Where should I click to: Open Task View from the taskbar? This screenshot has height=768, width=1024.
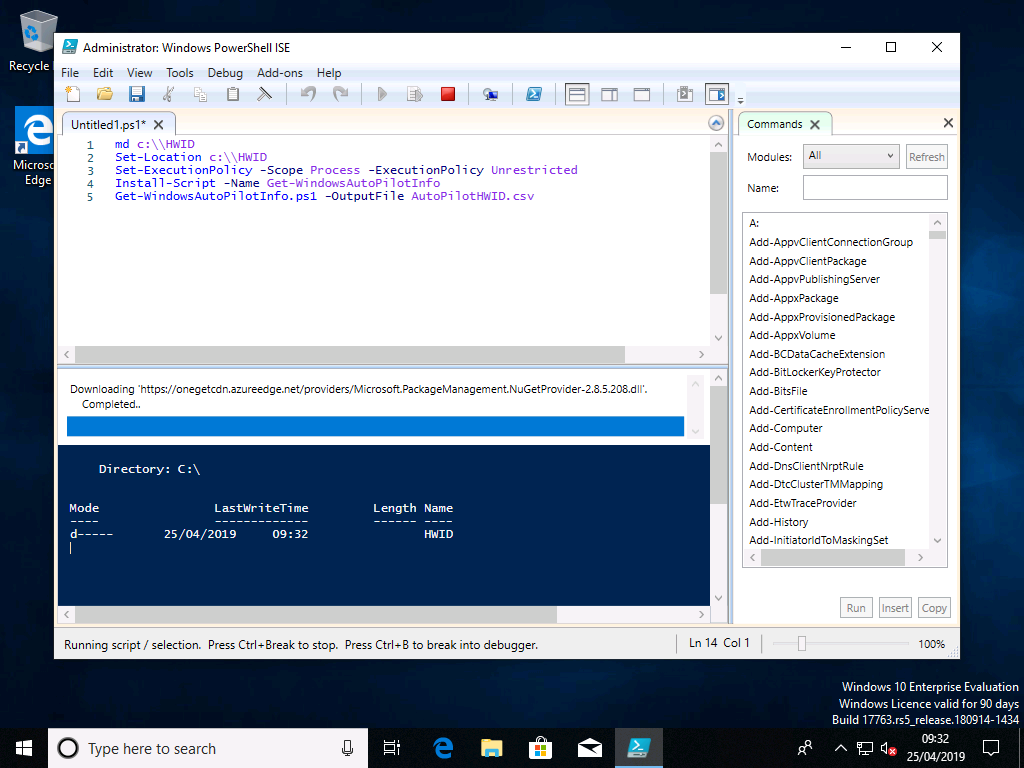(392, 748)
